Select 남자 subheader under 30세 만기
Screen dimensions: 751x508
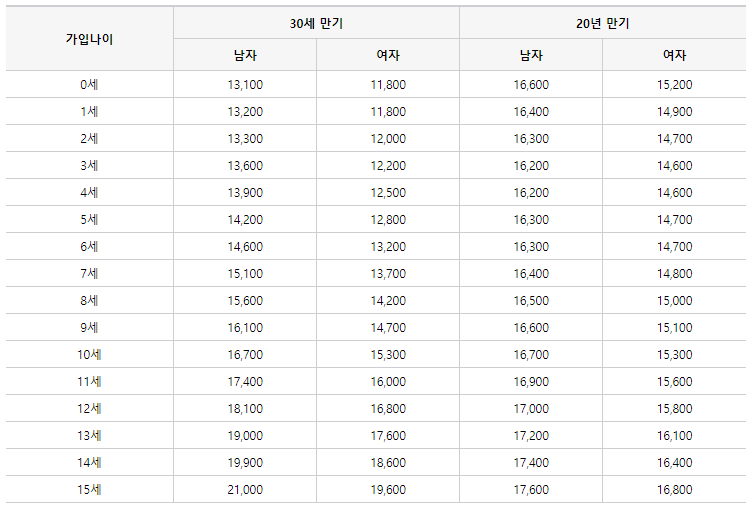coord(245,55)
